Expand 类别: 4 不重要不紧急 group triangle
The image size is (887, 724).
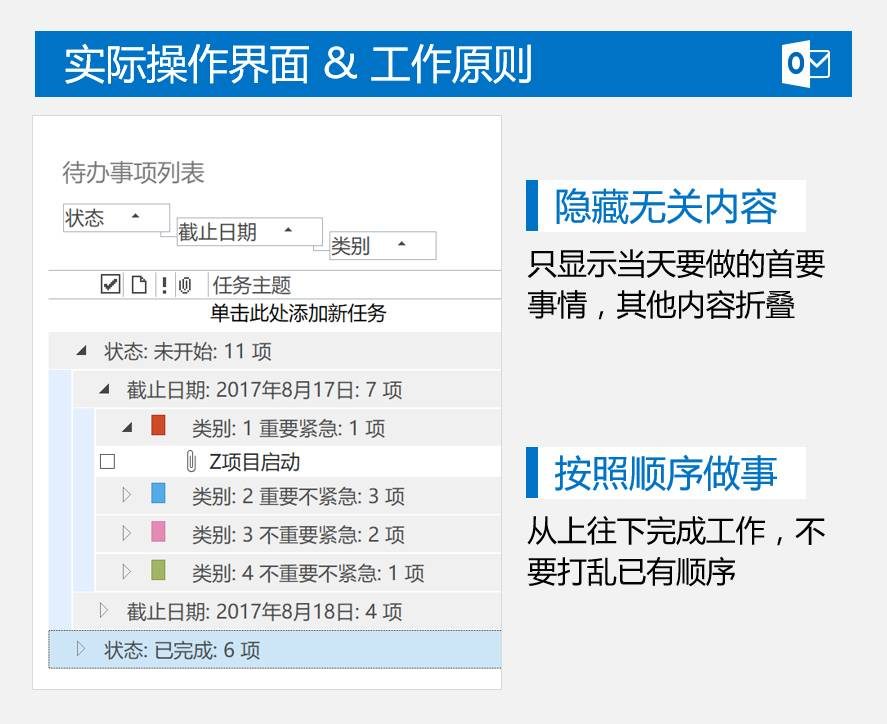(x=127, y=571)
